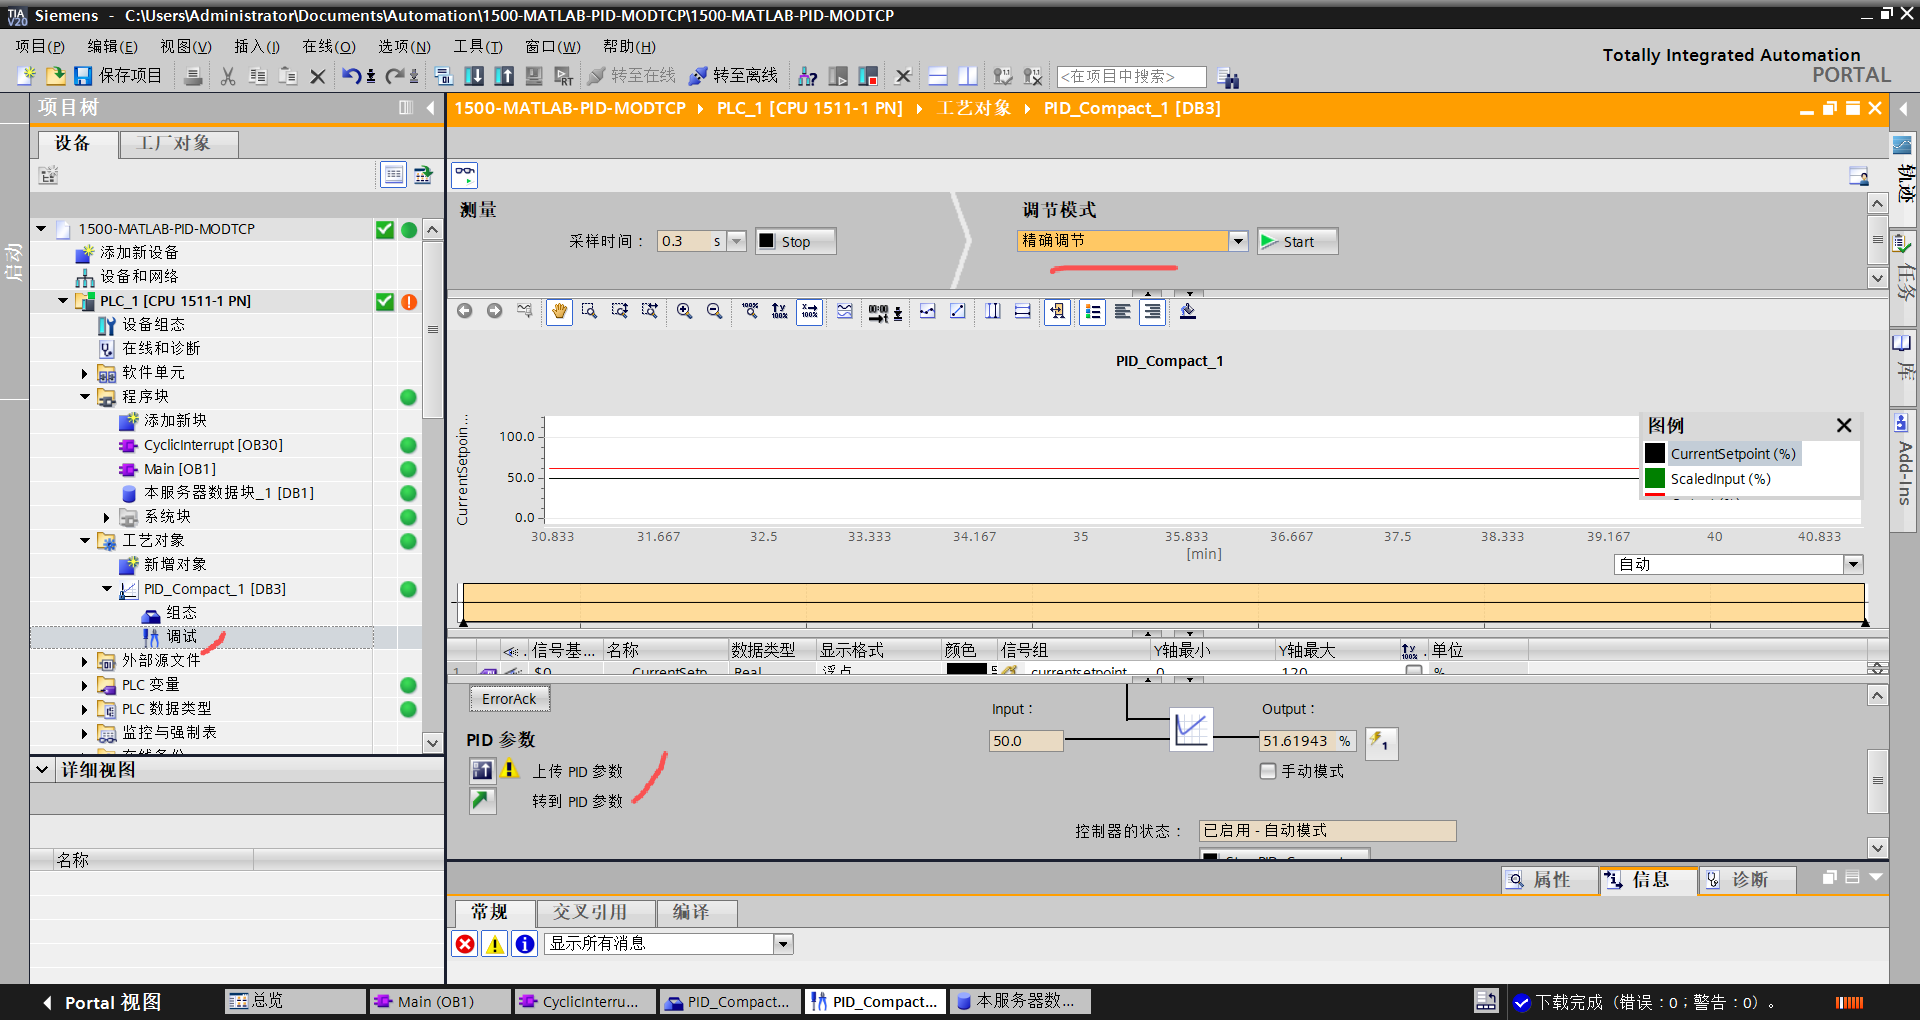Viewport: 1920px width, 1020px height.
Task: Open the tuning mode dropdown
Action: coord(1238,241)
